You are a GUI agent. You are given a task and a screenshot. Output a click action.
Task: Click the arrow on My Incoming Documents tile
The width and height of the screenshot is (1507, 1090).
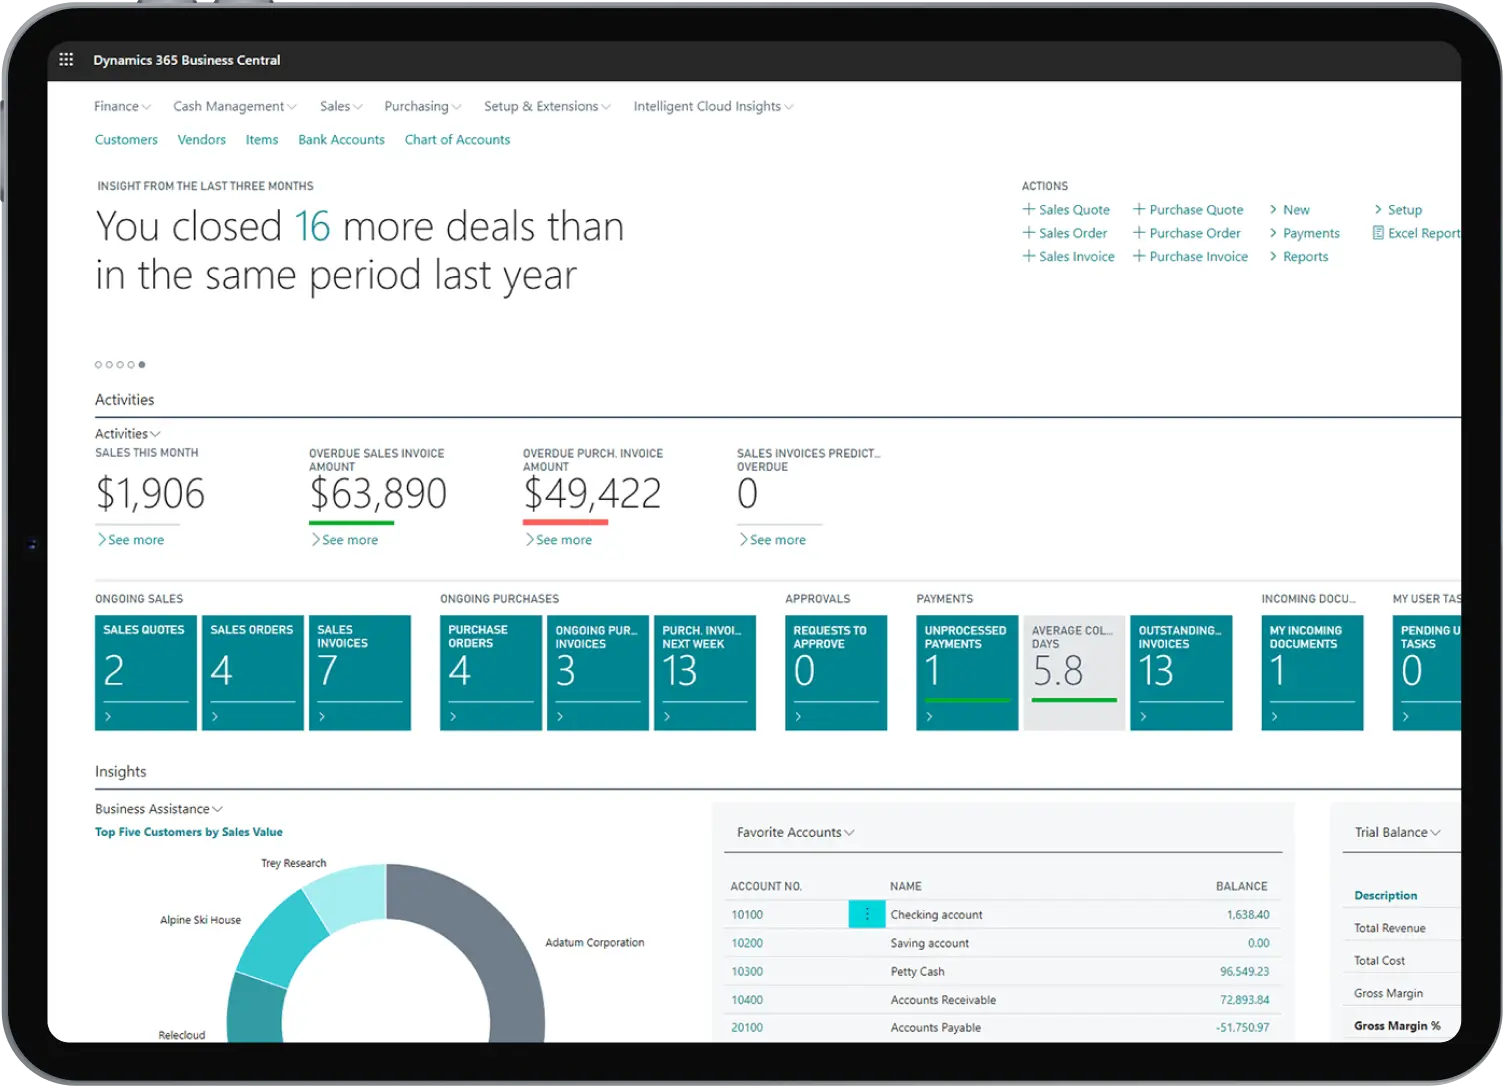pos(1274,717)
